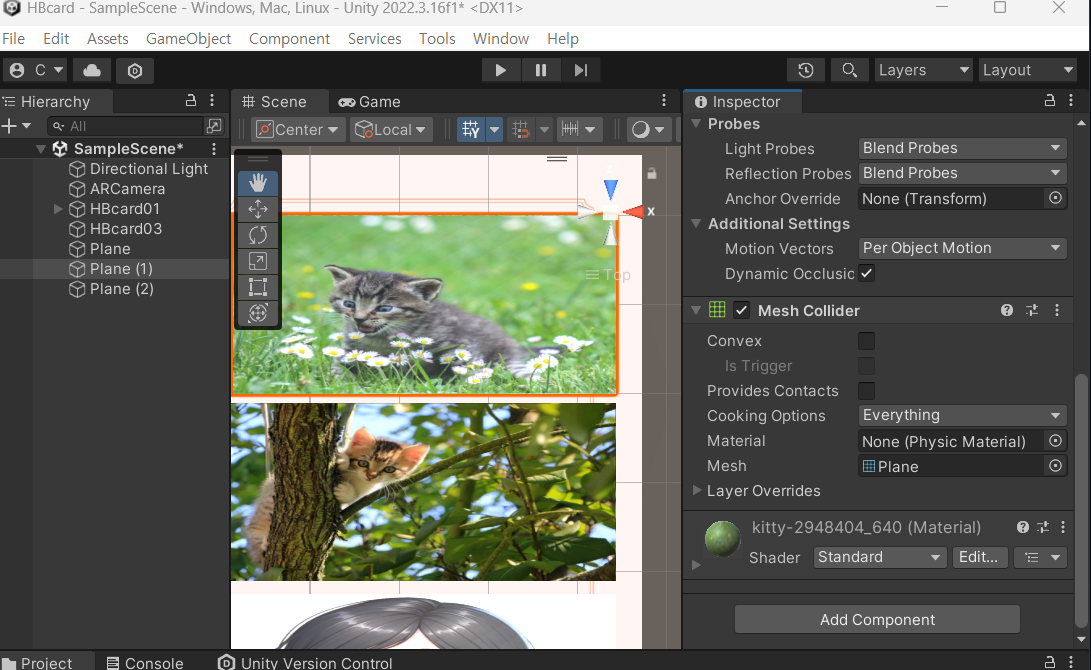
Task: Open the Window menu
Action: pyautogui.click(x=501, y=39)
